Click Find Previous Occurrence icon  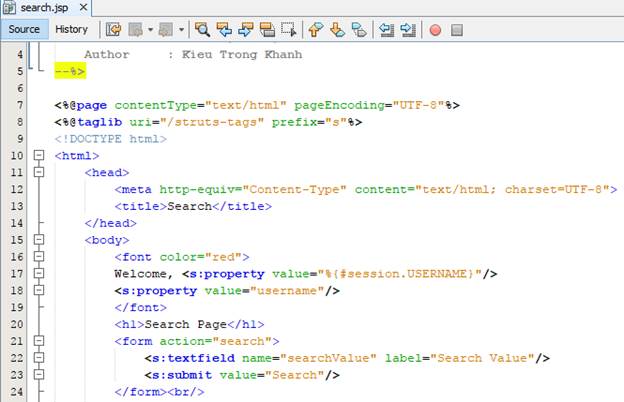pyautogui.click(x=224, y=30)
